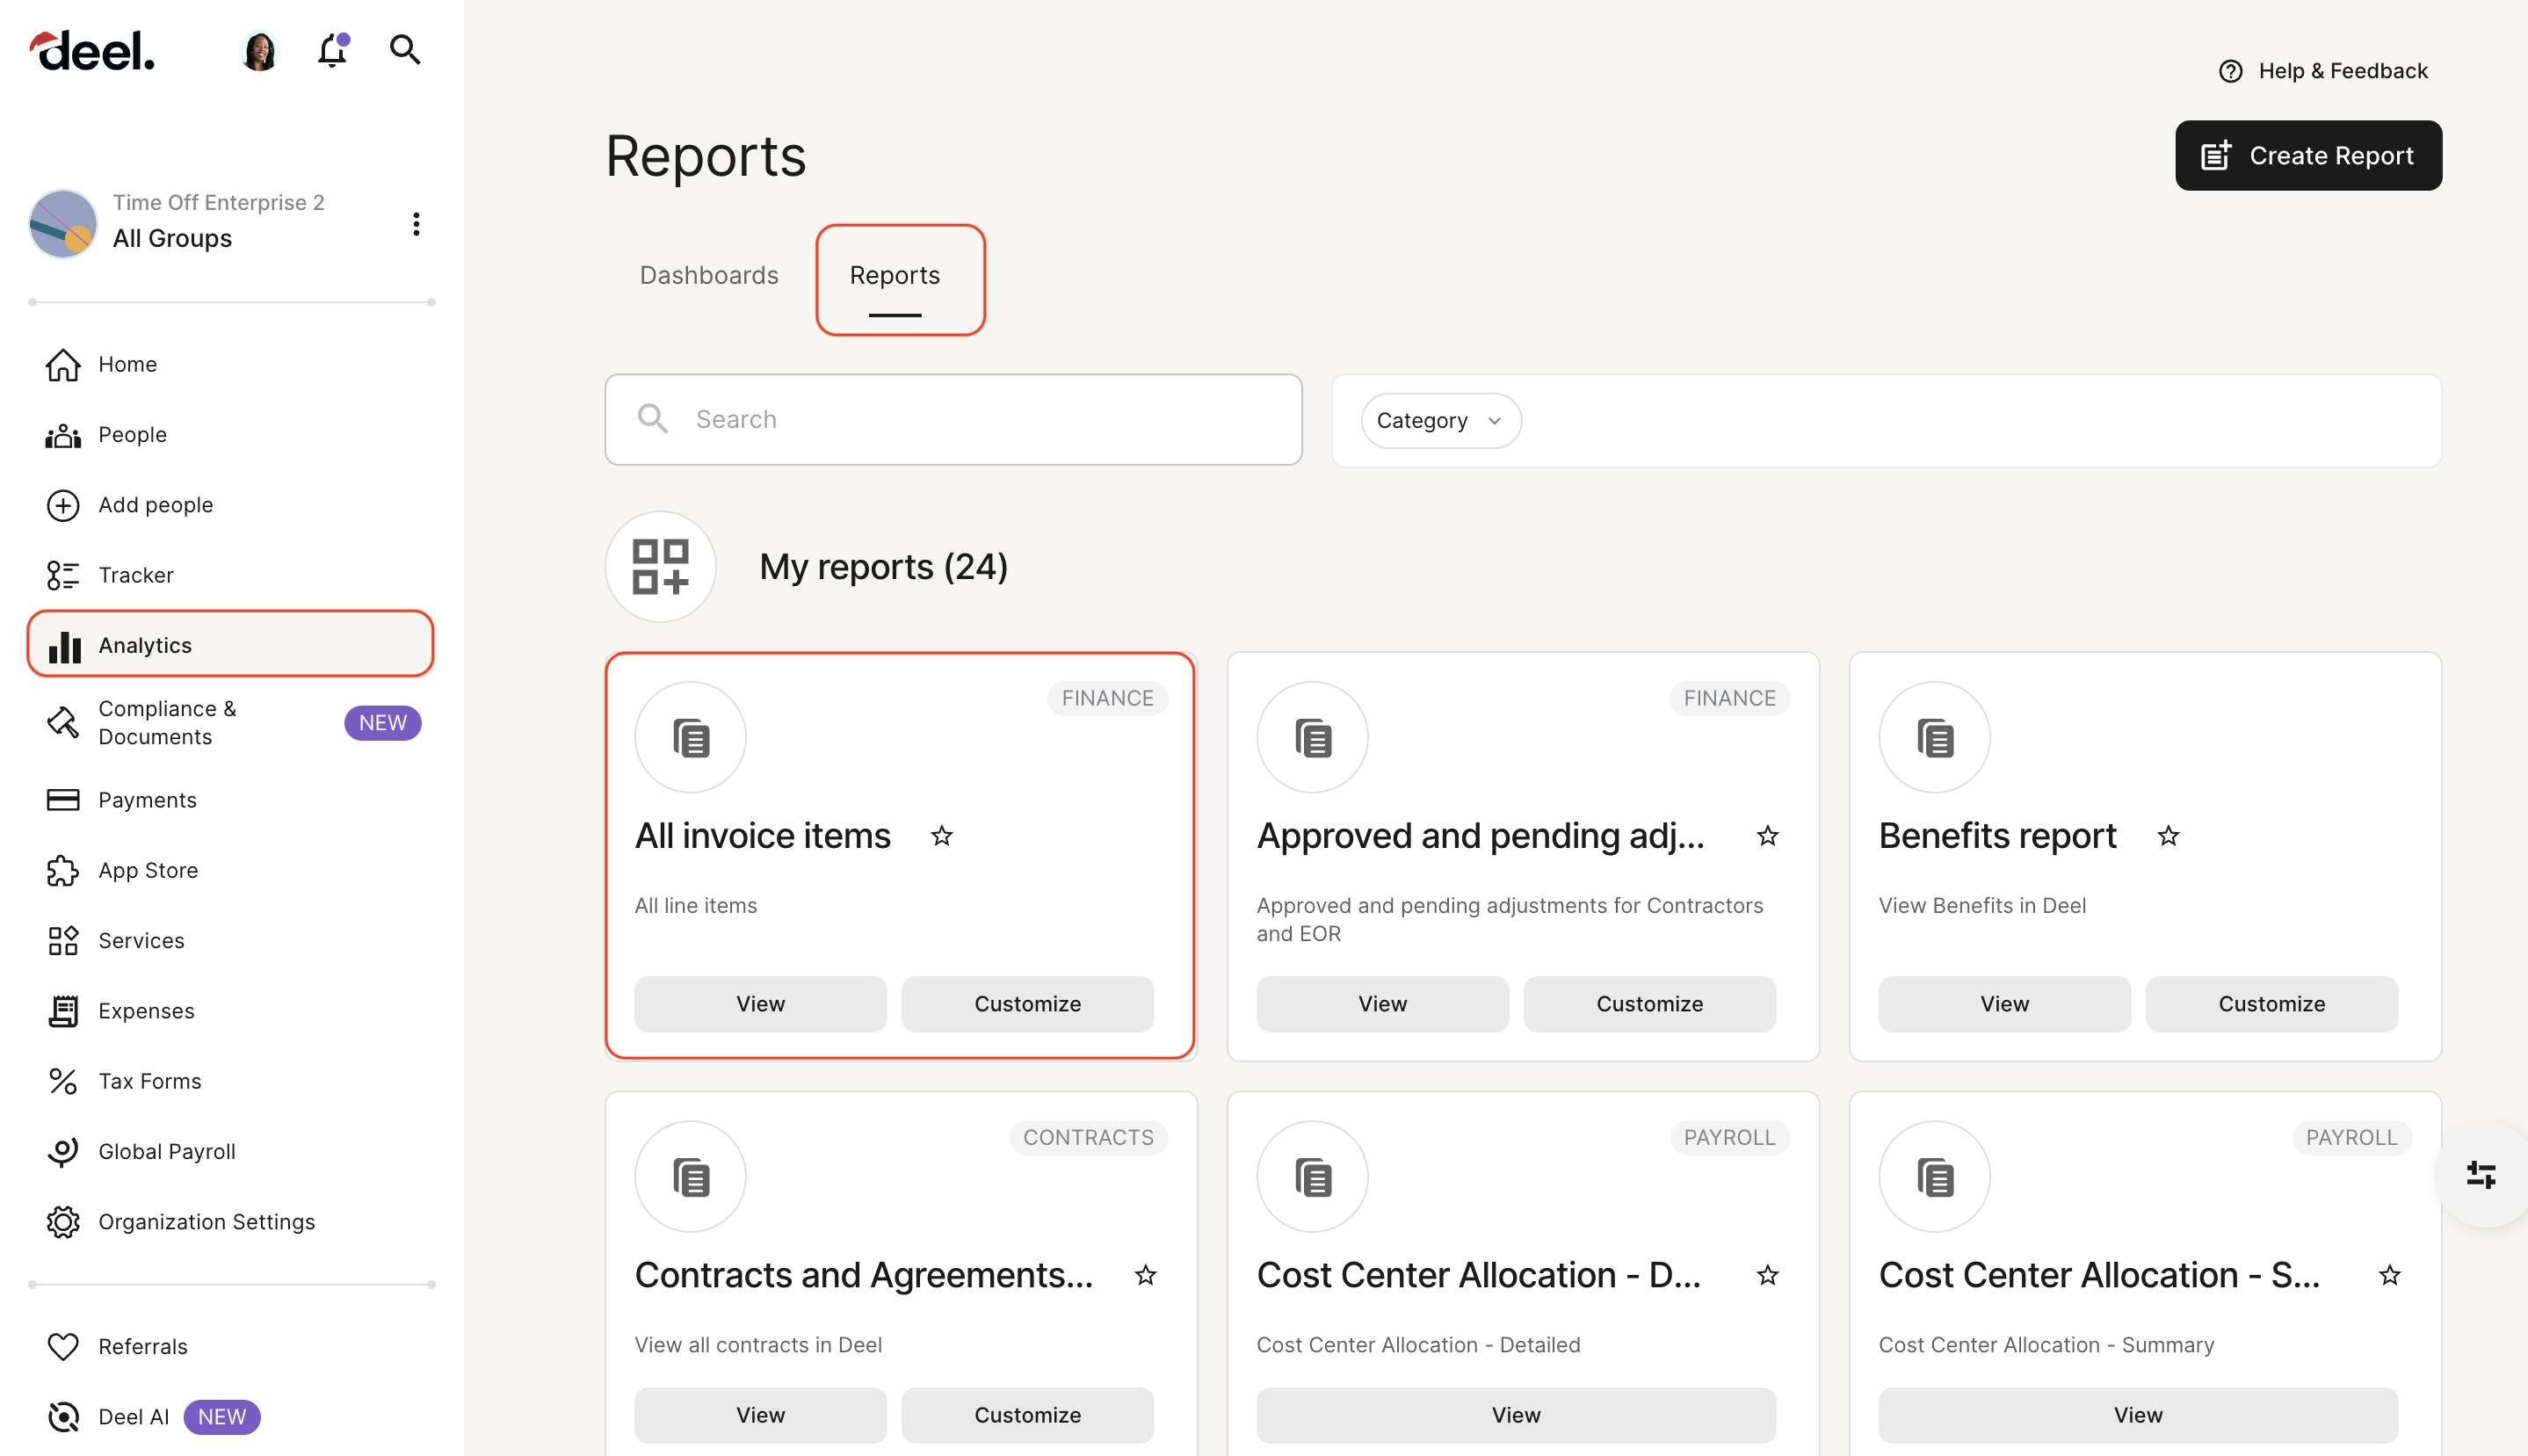Expand the Help & Feedback menu
Image resolution: width=2528 pixels, height=1456 pixels.
point(2322,70)
